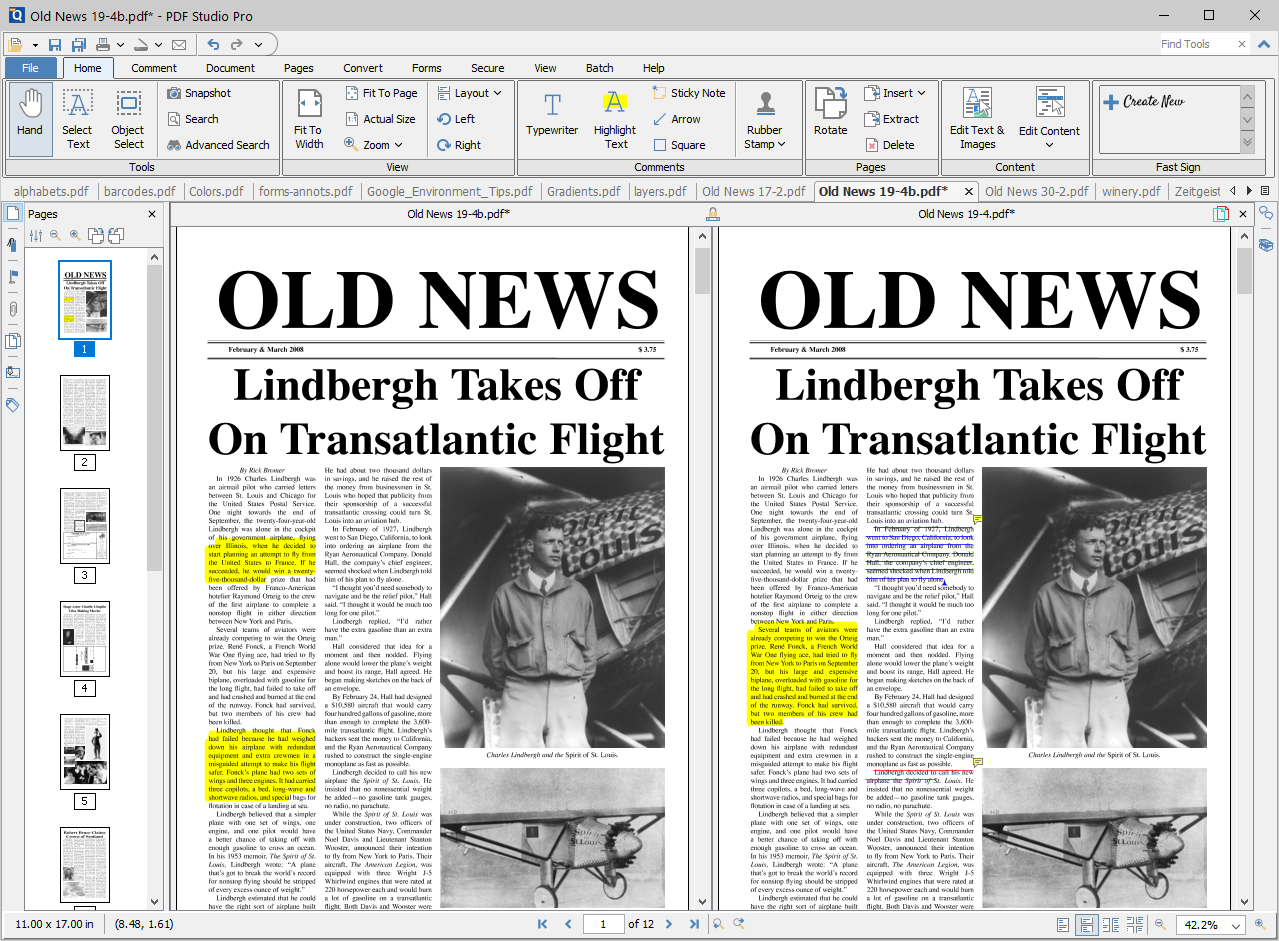Switch to the Comment ribbon tab

(x=154, y=68)
